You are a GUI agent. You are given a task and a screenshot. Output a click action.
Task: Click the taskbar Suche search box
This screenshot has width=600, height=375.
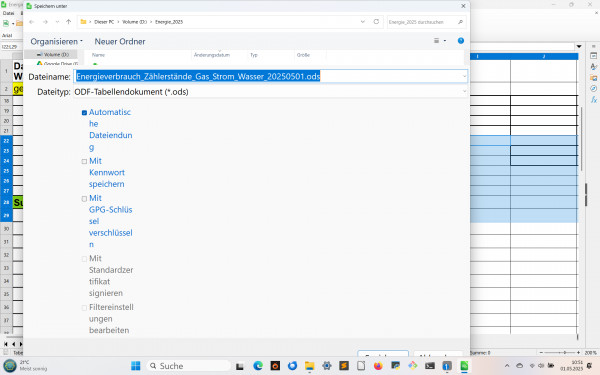pos(188,366)
